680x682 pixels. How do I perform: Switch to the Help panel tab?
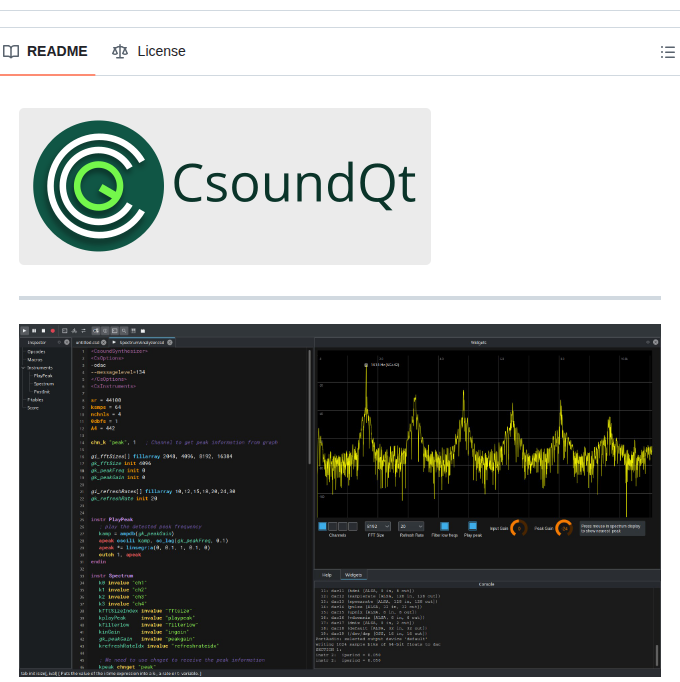pos(327,575)
